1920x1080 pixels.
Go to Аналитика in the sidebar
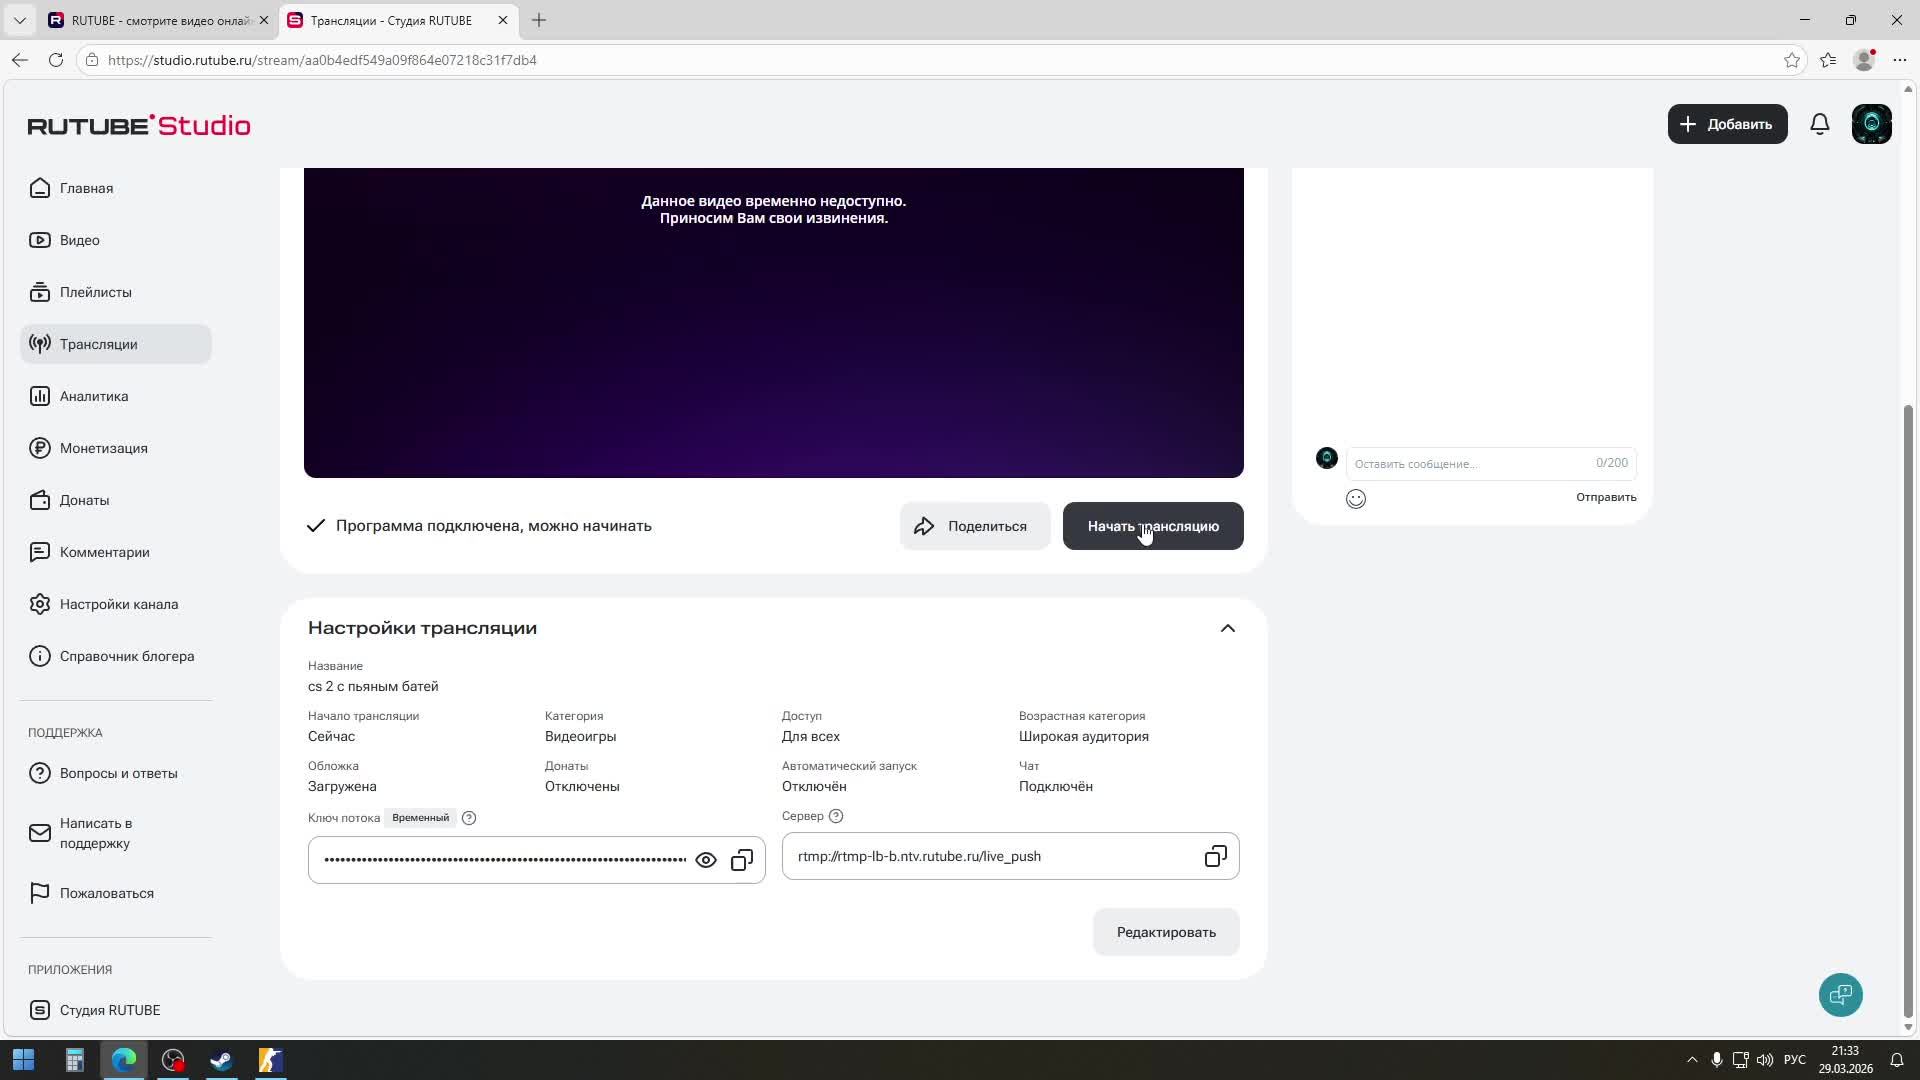94,396
